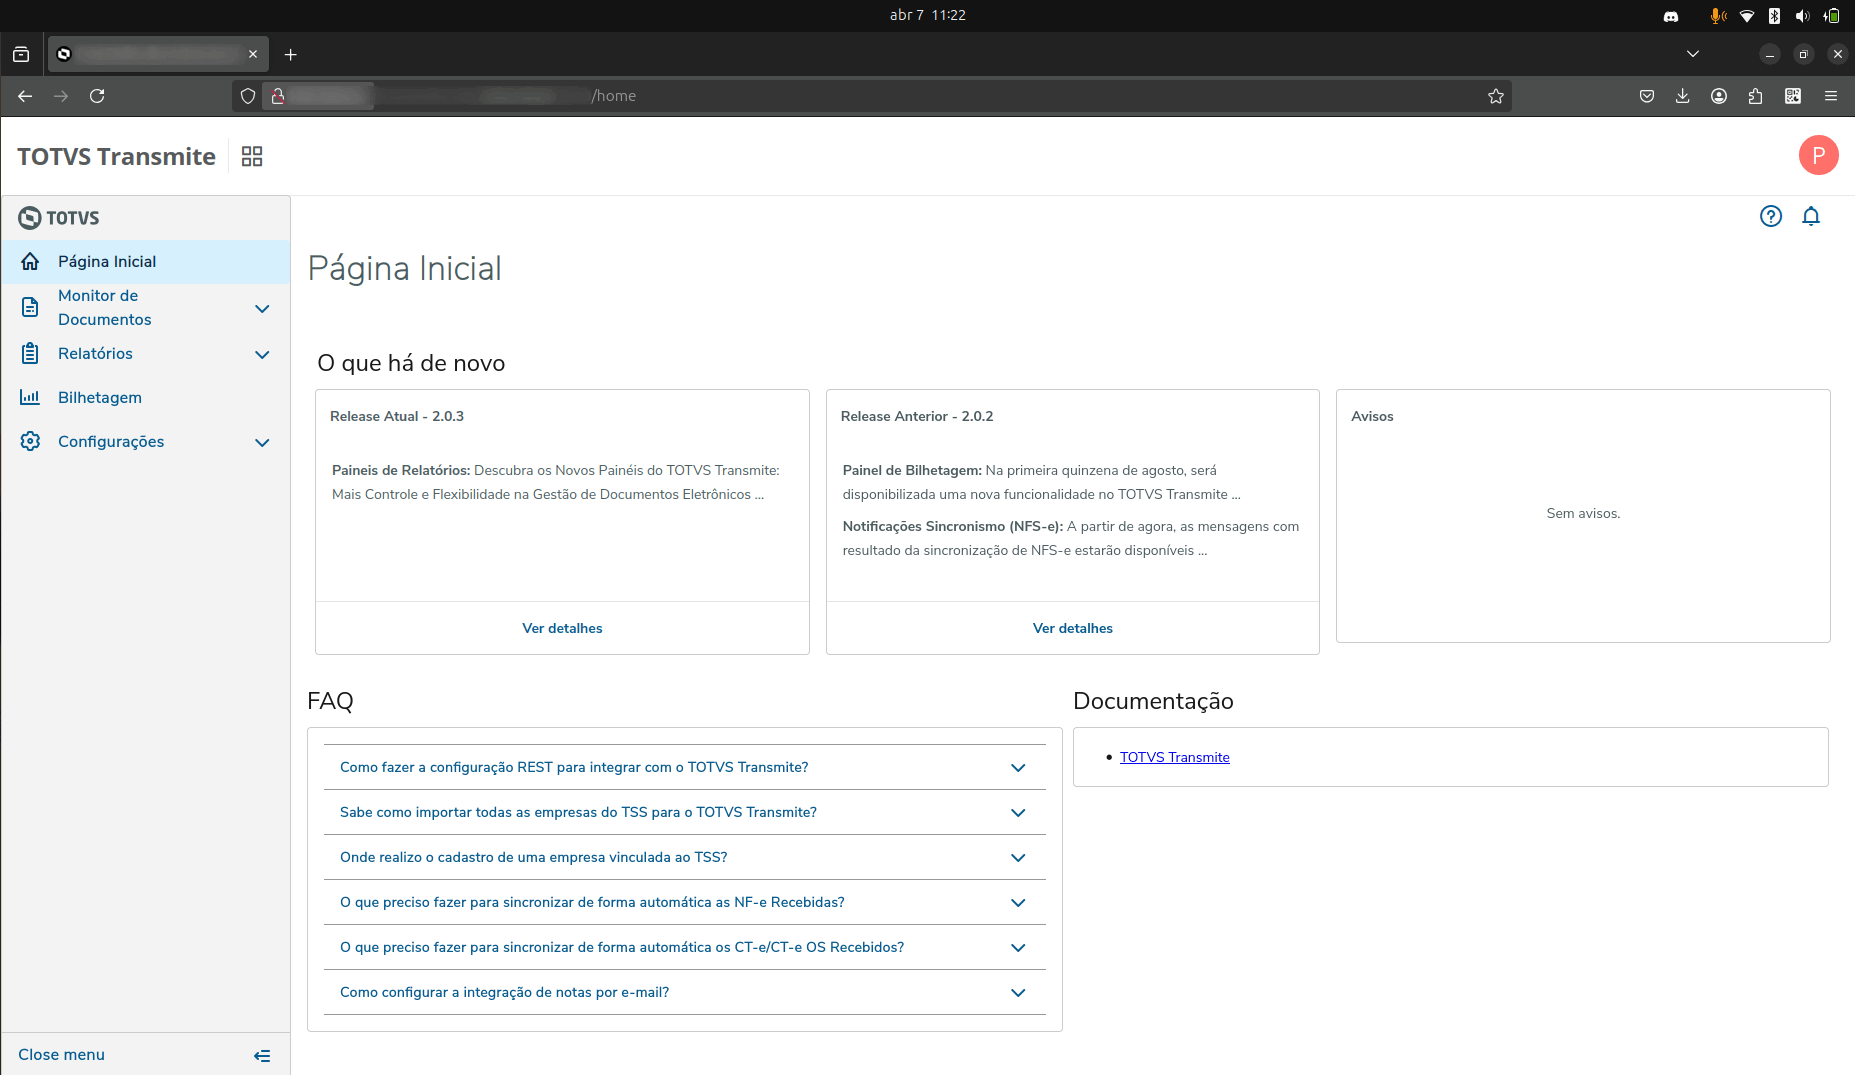This screenshot has width=1855, height=1075.
Task: Expand FAQ about e-mail notes integration
Action: click(1018, 993)
